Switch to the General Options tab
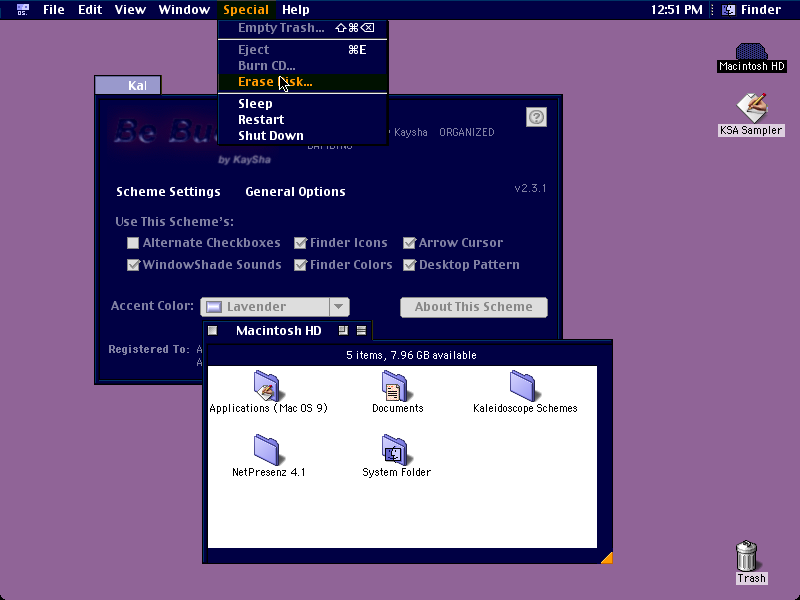 (x=295, y=192)
